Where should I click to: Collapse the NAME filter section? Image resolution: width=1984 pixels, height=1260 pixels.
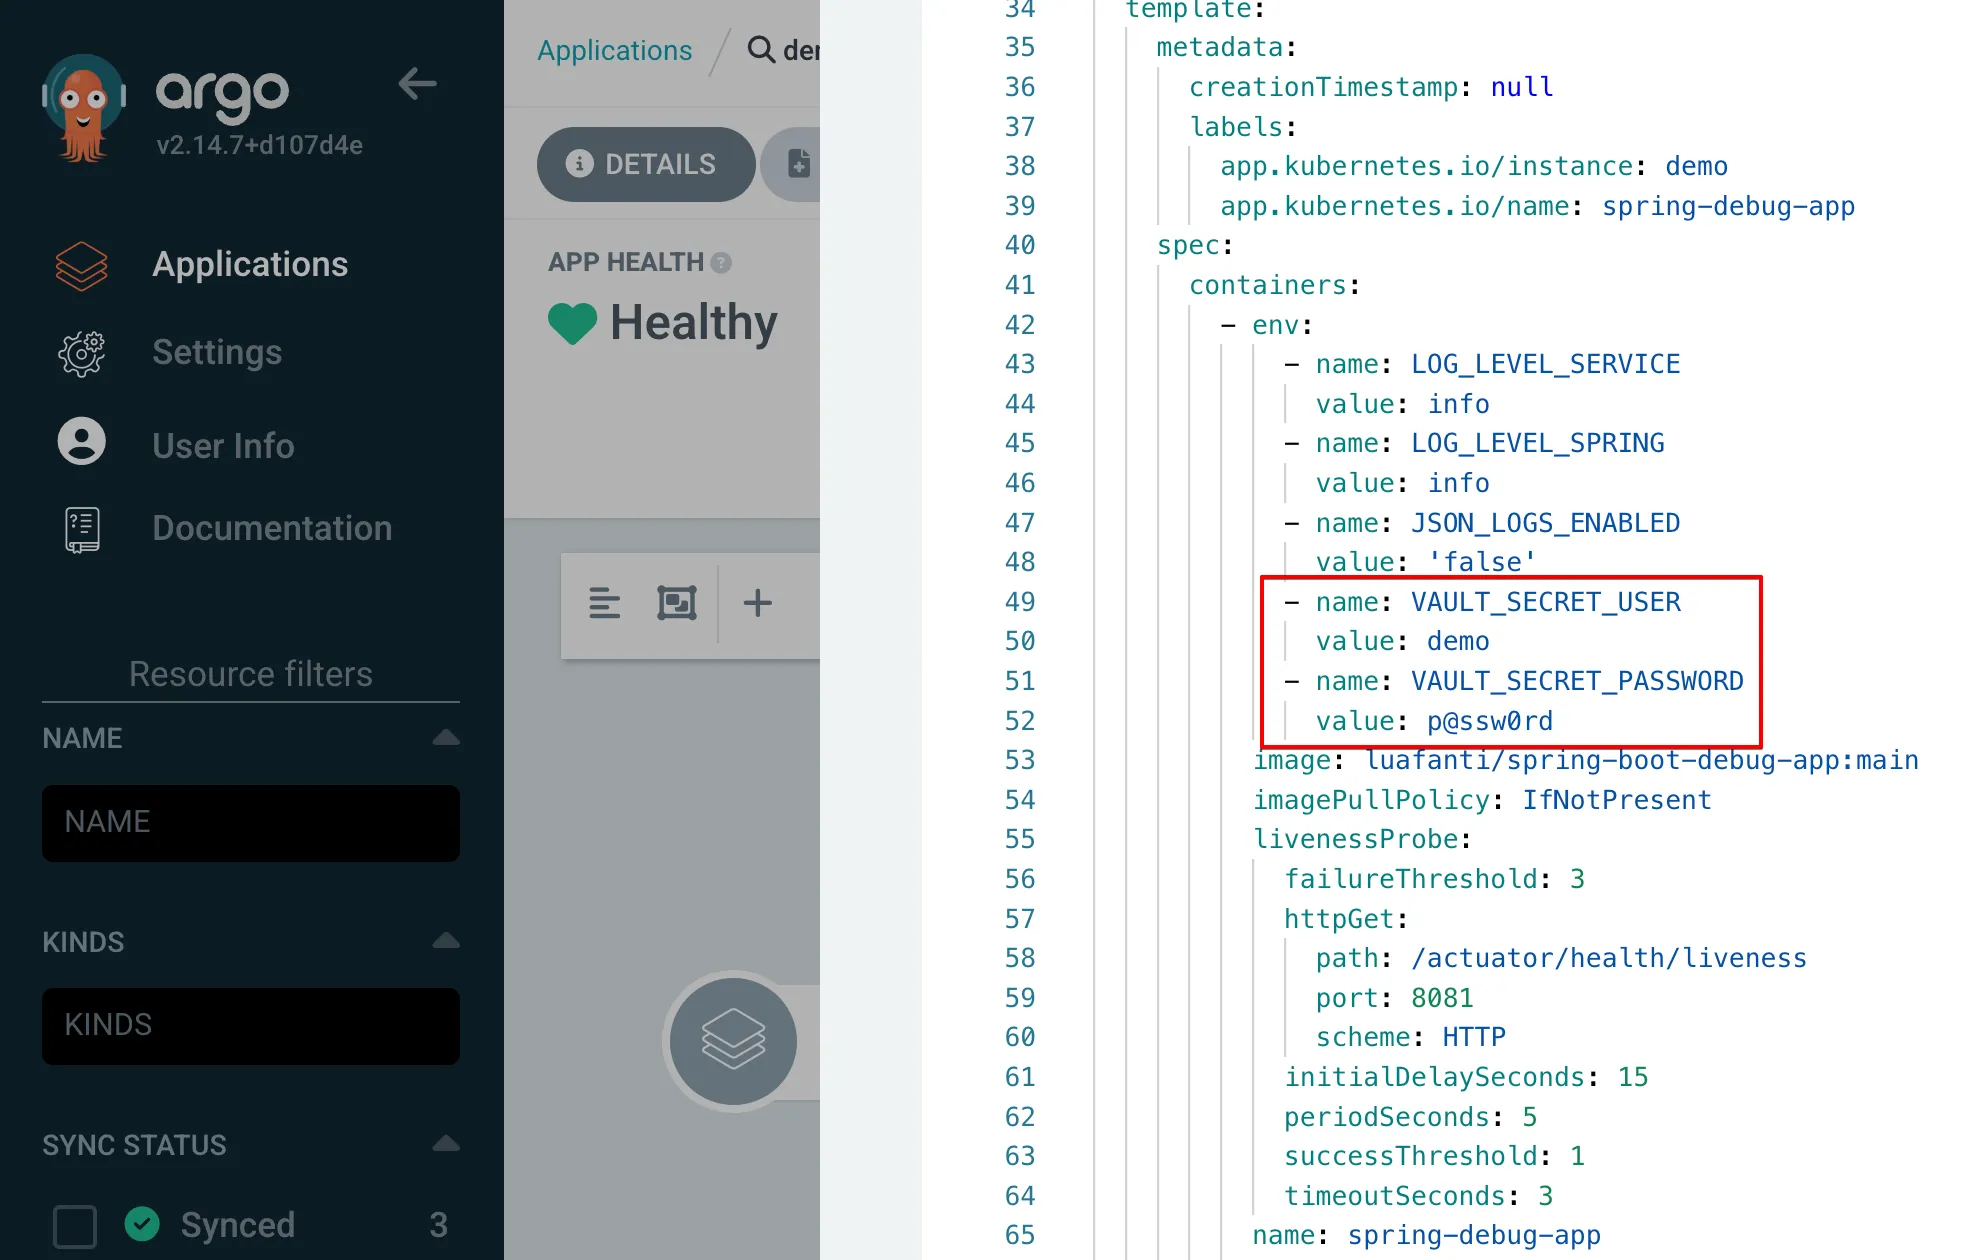pyautogui.click(x=446, y=738)
